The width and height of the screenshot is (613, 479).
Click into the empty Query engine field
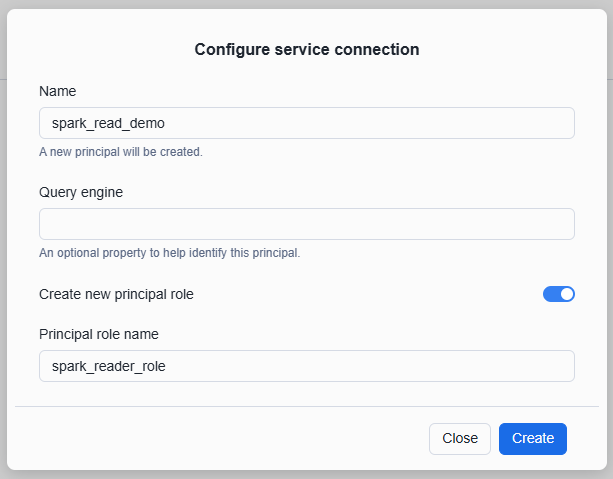(x=306, y=224)
